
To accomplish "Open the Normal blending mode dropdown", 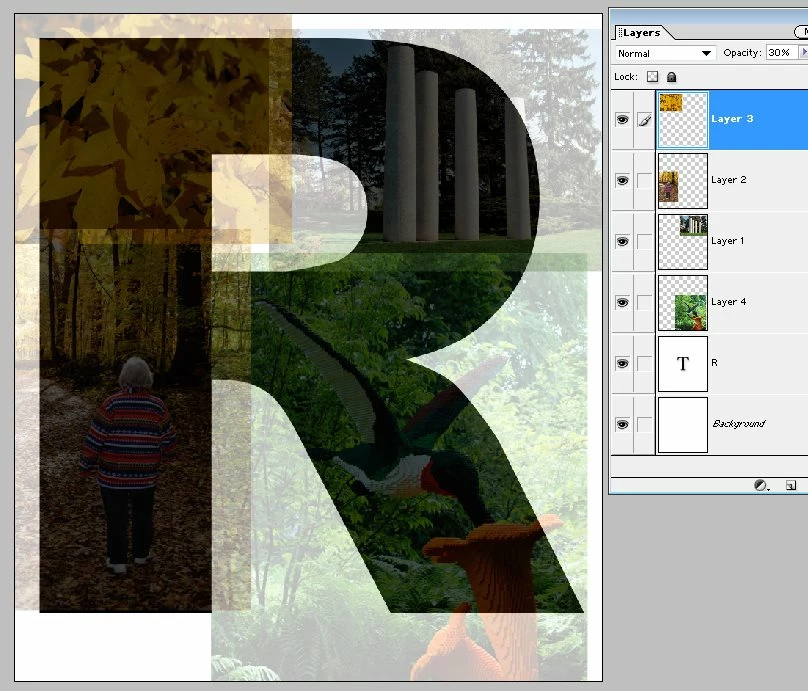I will pyautogui.click(x=665, y=53).
